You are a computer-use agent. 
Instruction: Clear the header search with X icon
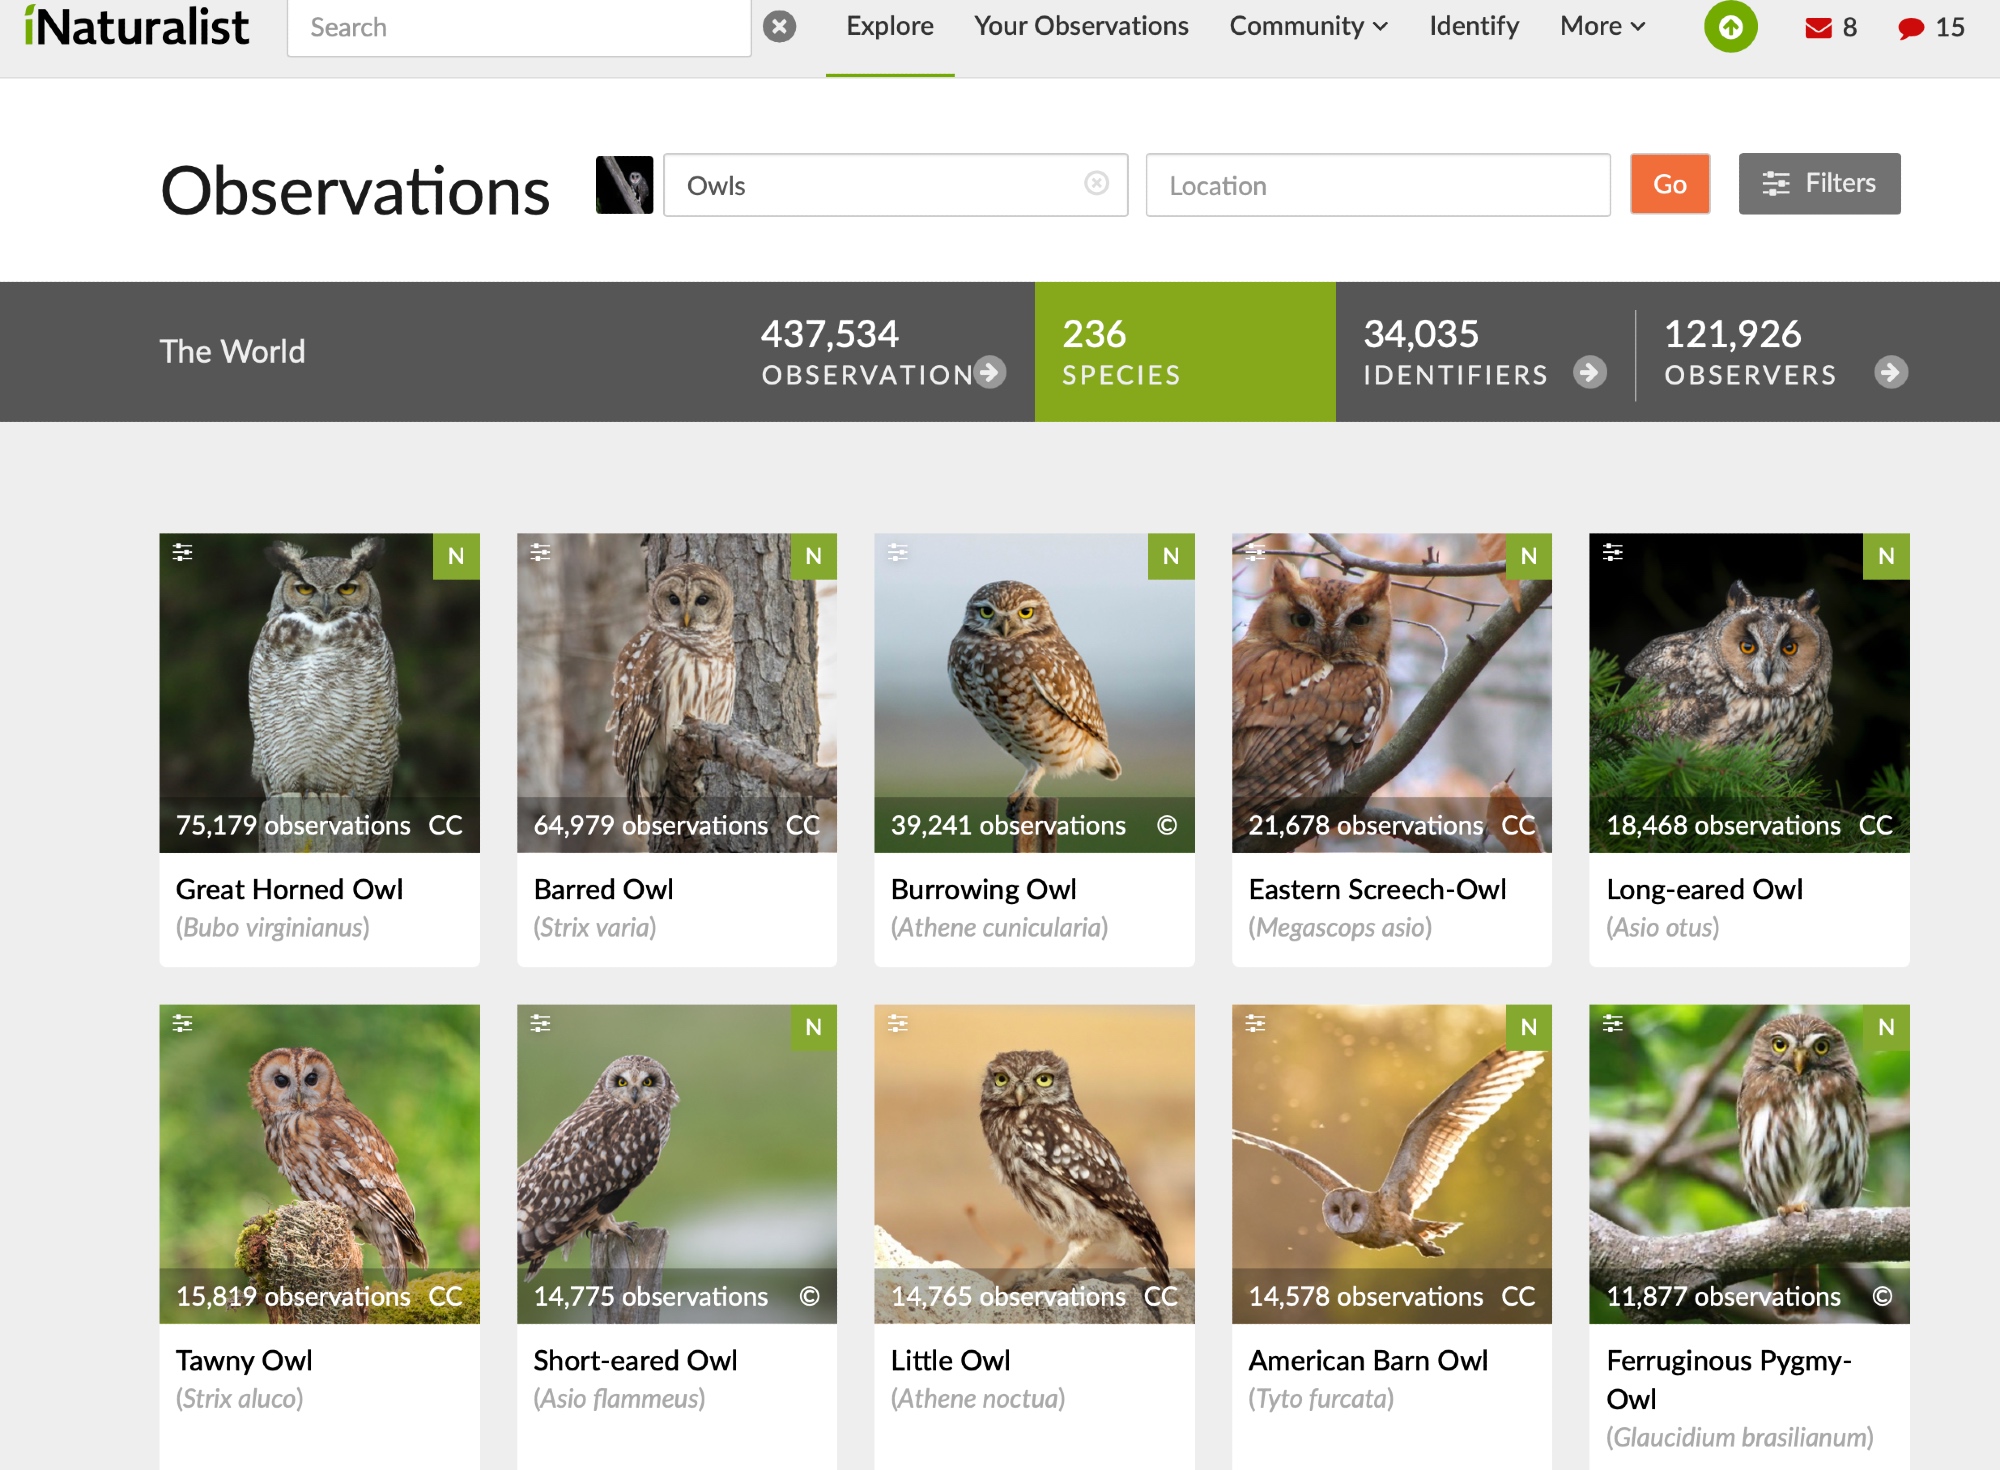[x=779, y=27]
